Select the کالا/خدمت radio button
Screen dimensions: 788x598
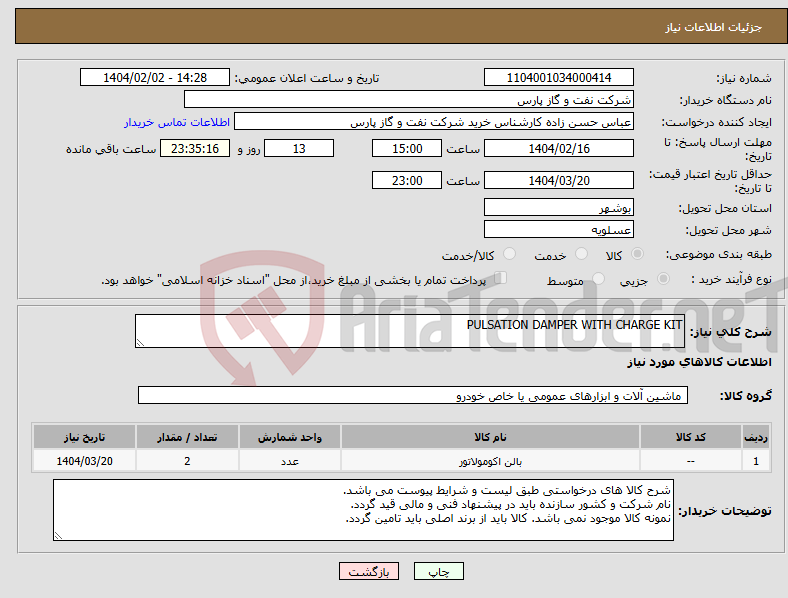coord(509,254)
